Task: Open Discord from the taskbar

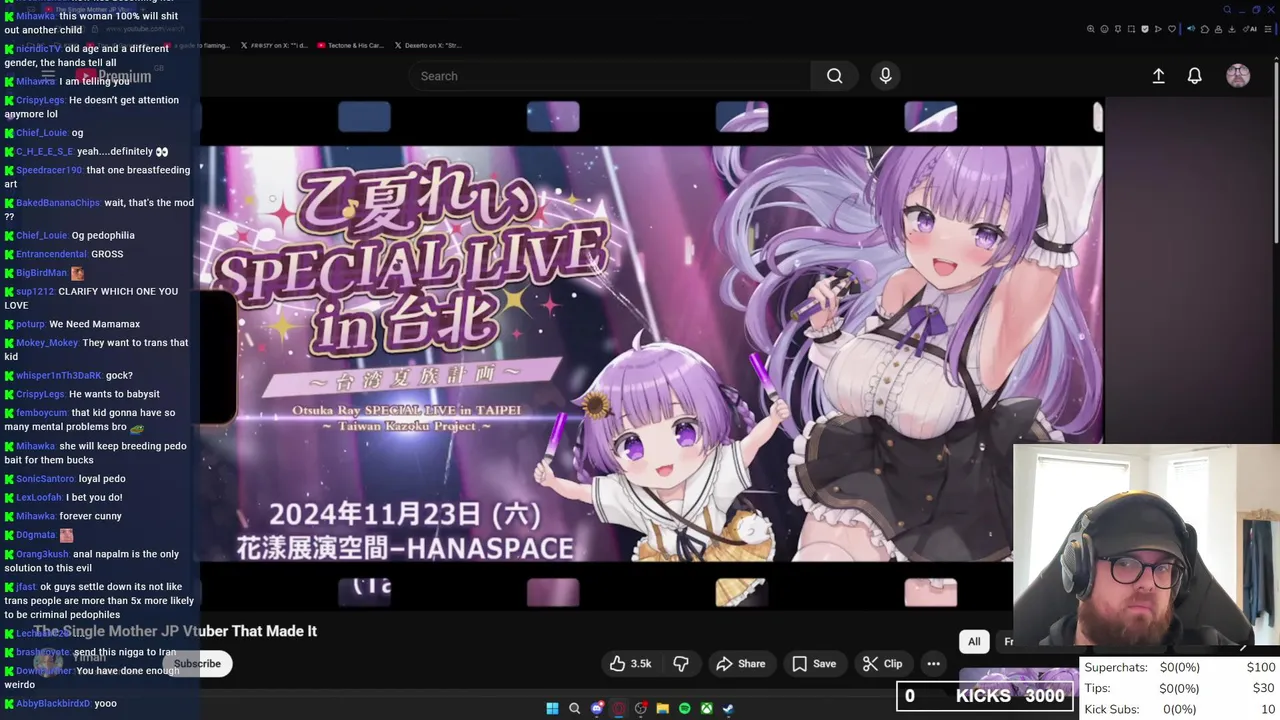Action: point(597,708)
